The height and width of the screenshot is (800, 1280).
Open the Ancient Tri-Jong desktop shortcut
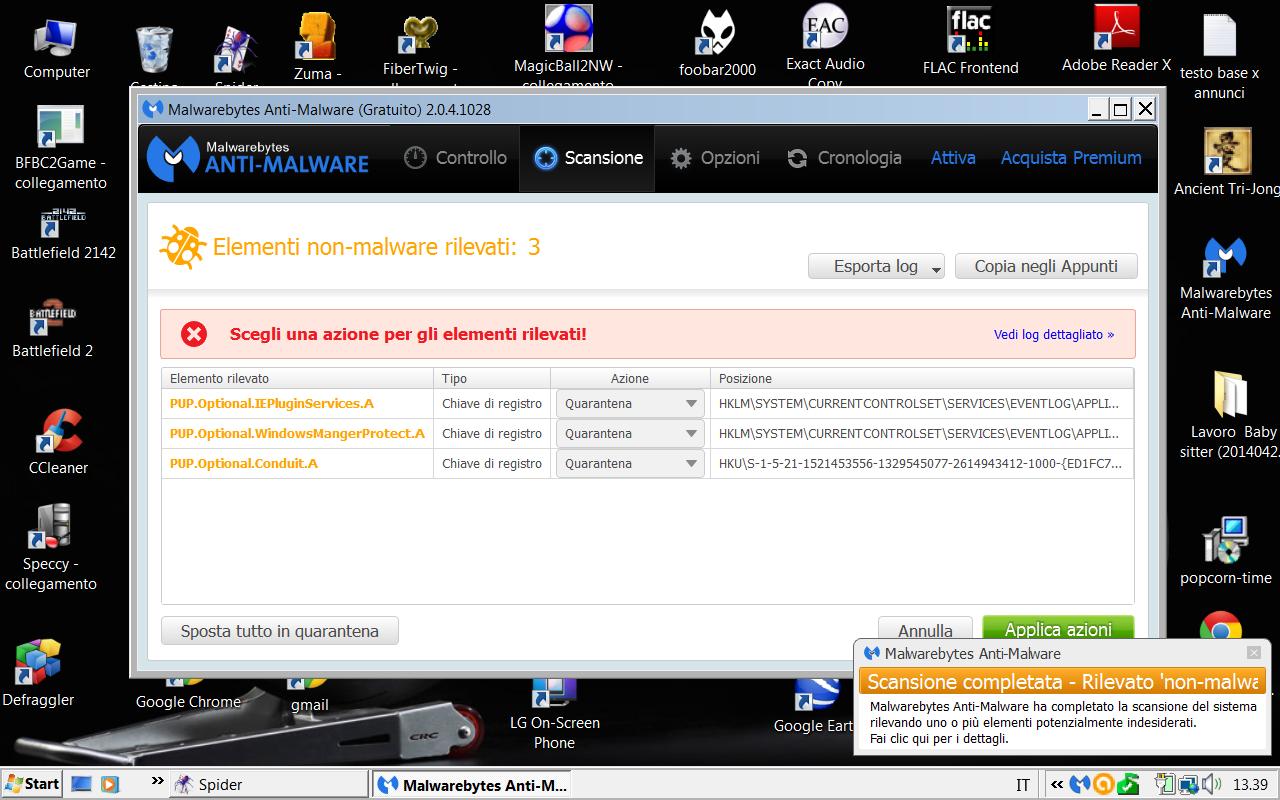pyautogui.click(x=1226, y=163)
